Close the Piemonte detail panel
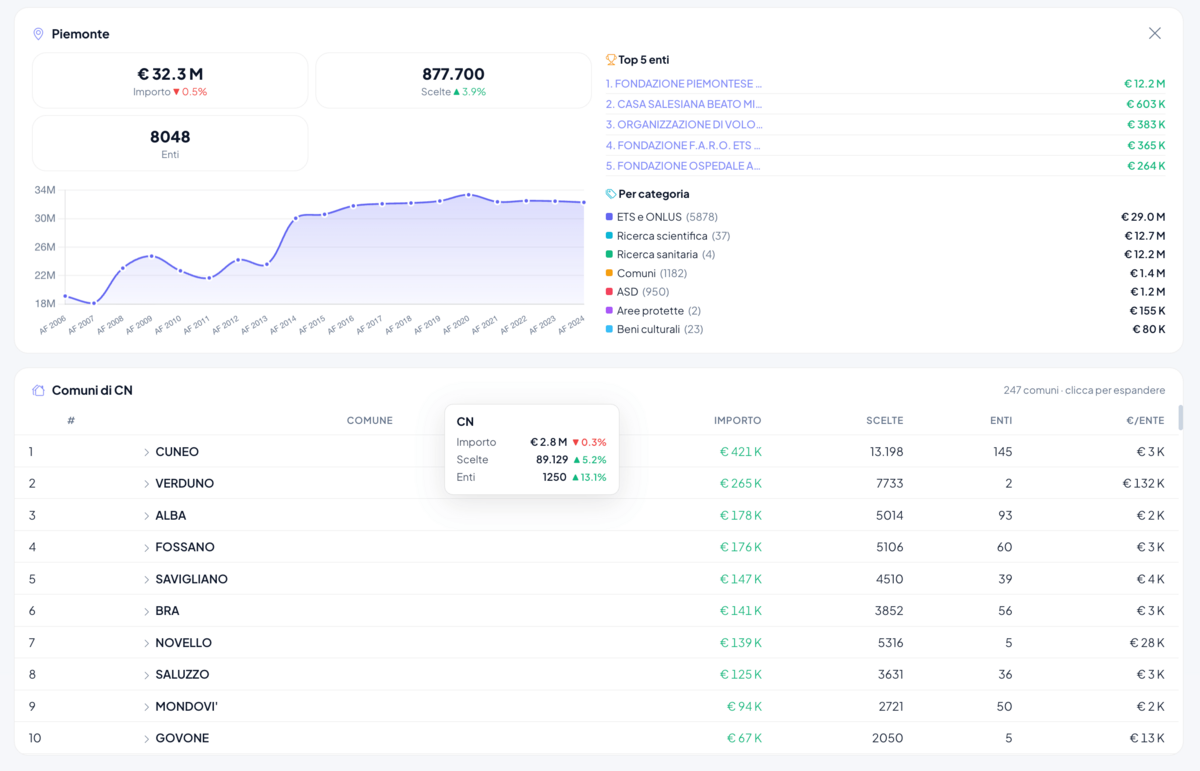The width and height of the screenshot is (1200, 771). [1154, 34]
